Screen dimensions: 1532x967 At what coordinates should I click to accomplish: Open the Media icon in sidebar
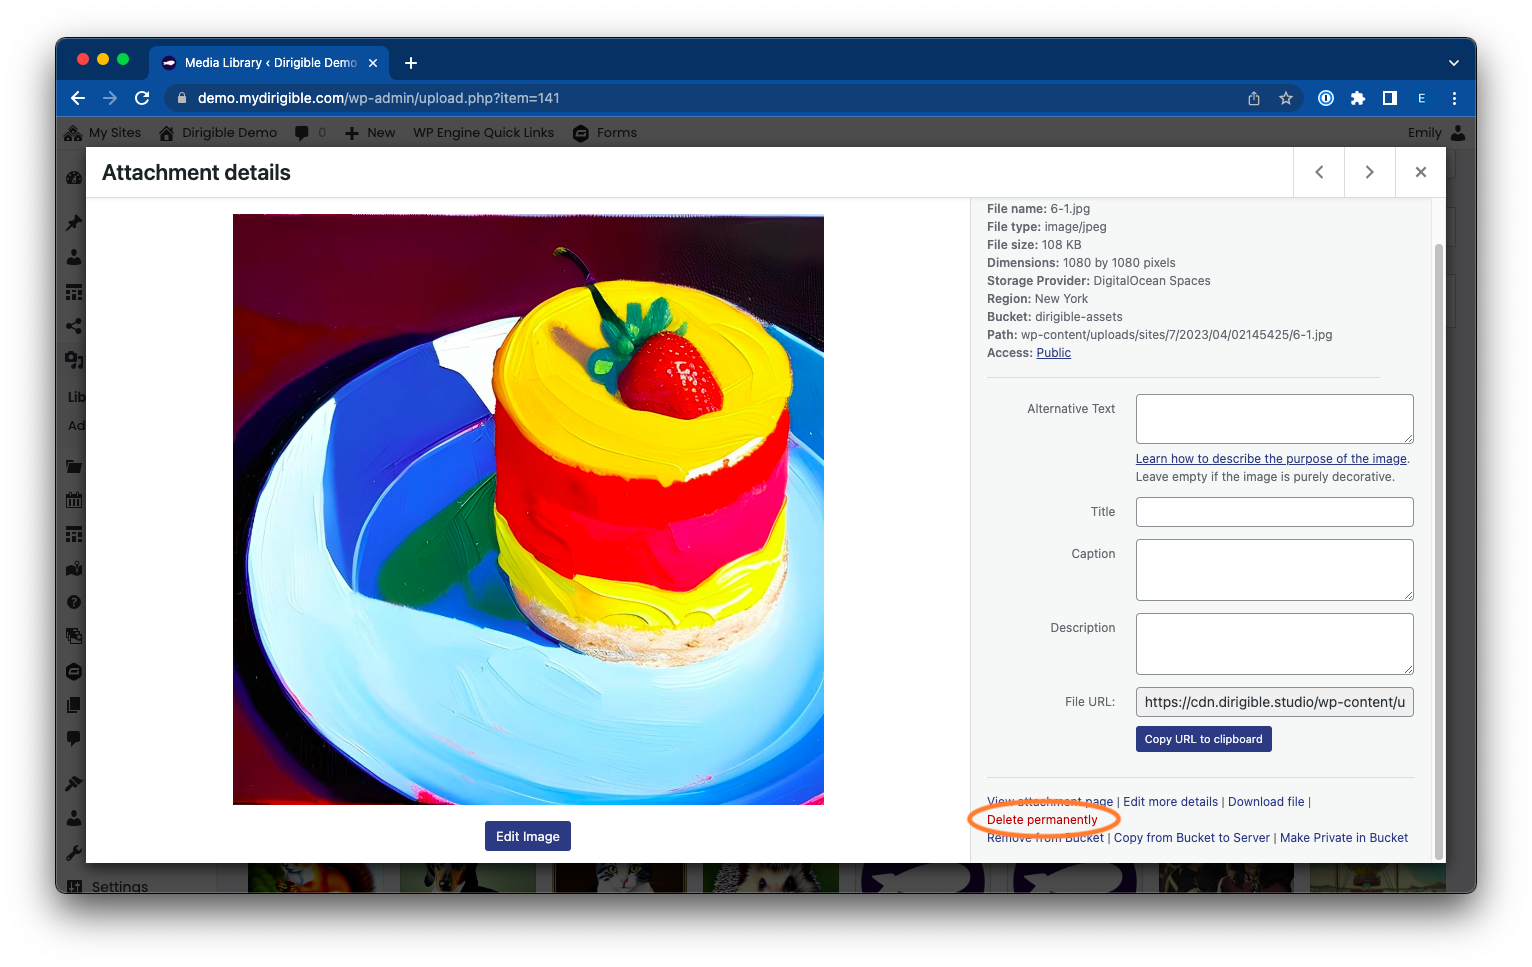pos(74,359)
